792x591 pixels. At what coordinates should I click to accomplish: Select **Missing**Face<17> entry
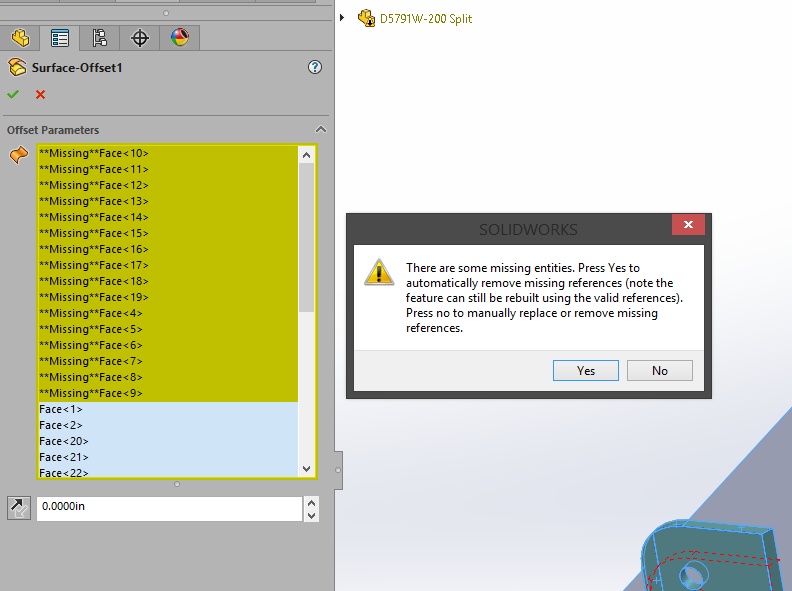coord(168,265)
